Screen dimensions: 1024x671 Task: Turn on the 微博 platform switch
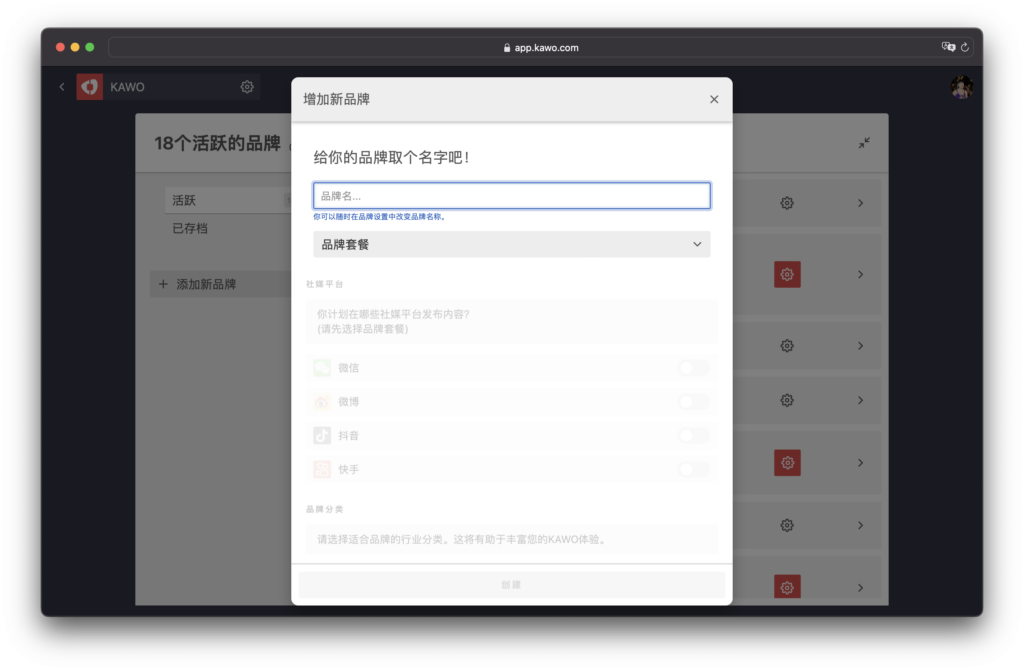[x=692, y=402]
